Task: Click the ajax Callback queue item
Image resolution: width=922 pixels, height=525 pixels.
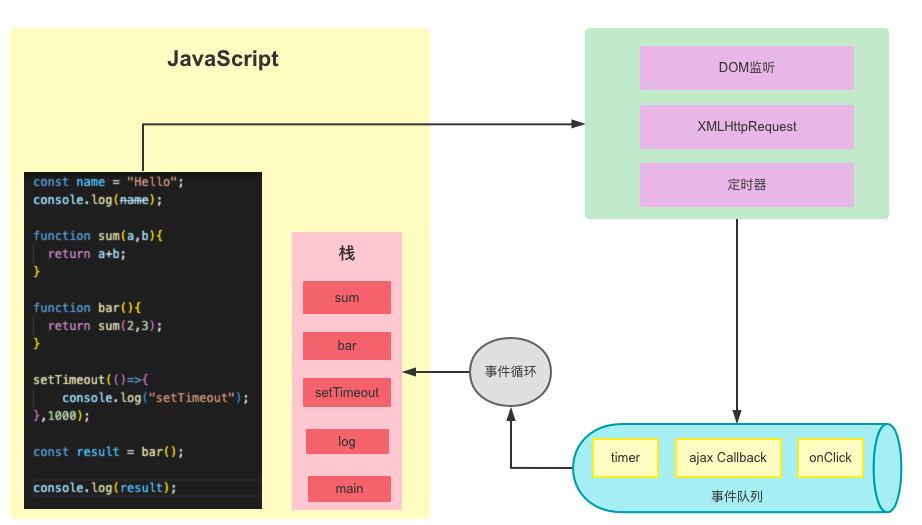Action: [x=727, y=458]
